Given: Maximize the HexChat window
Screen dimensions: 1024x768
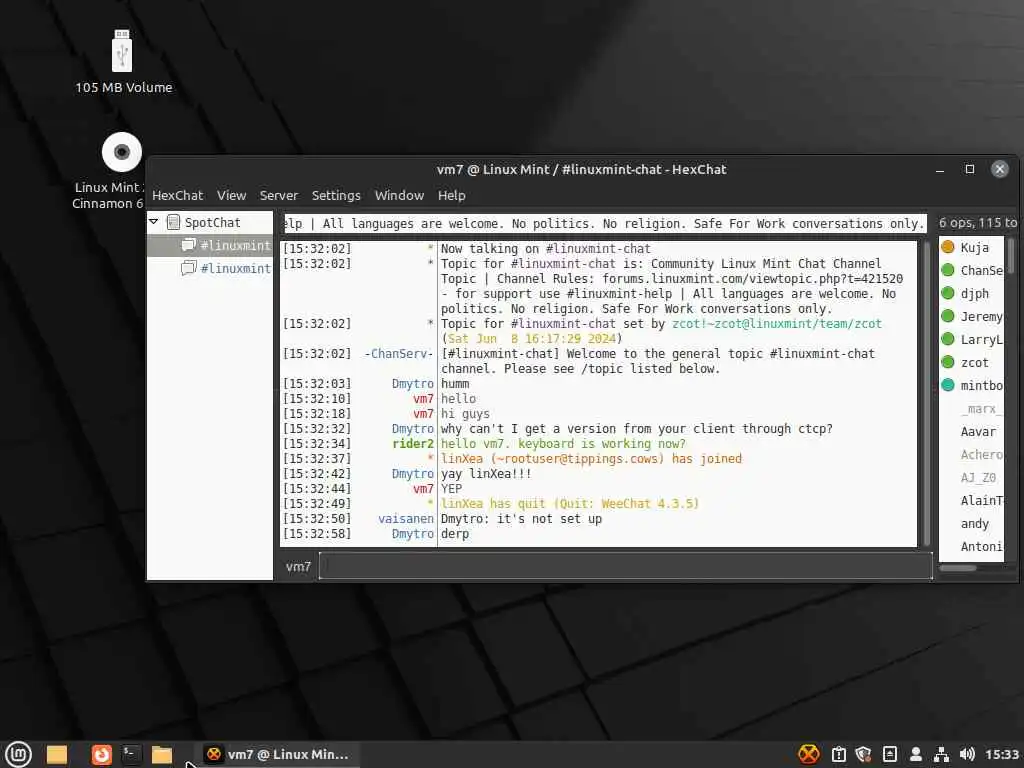Looking at the screenshot, I should tap(970, 169).
